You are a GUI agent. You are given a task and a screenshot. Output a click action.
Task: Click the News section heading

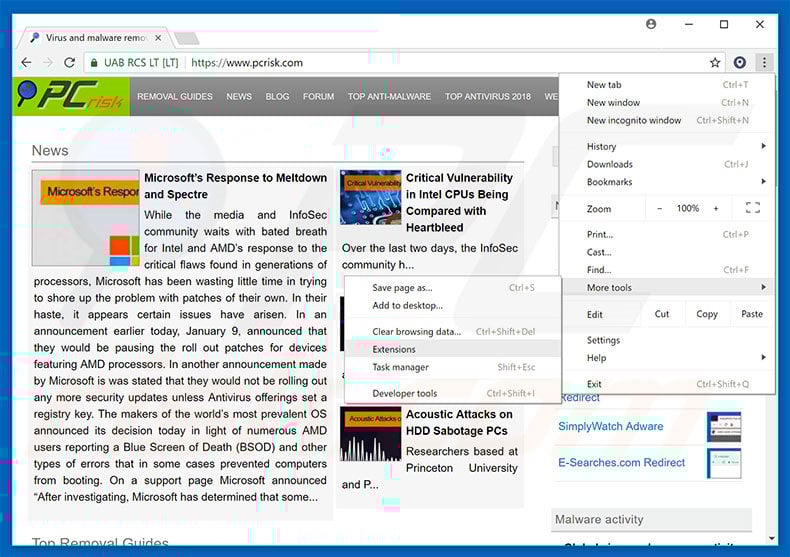tap(50, 151)
